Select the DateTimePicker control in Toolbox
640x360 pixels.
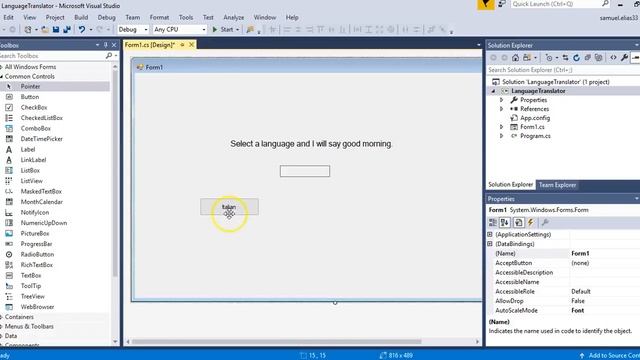click(x=42, y=139)
